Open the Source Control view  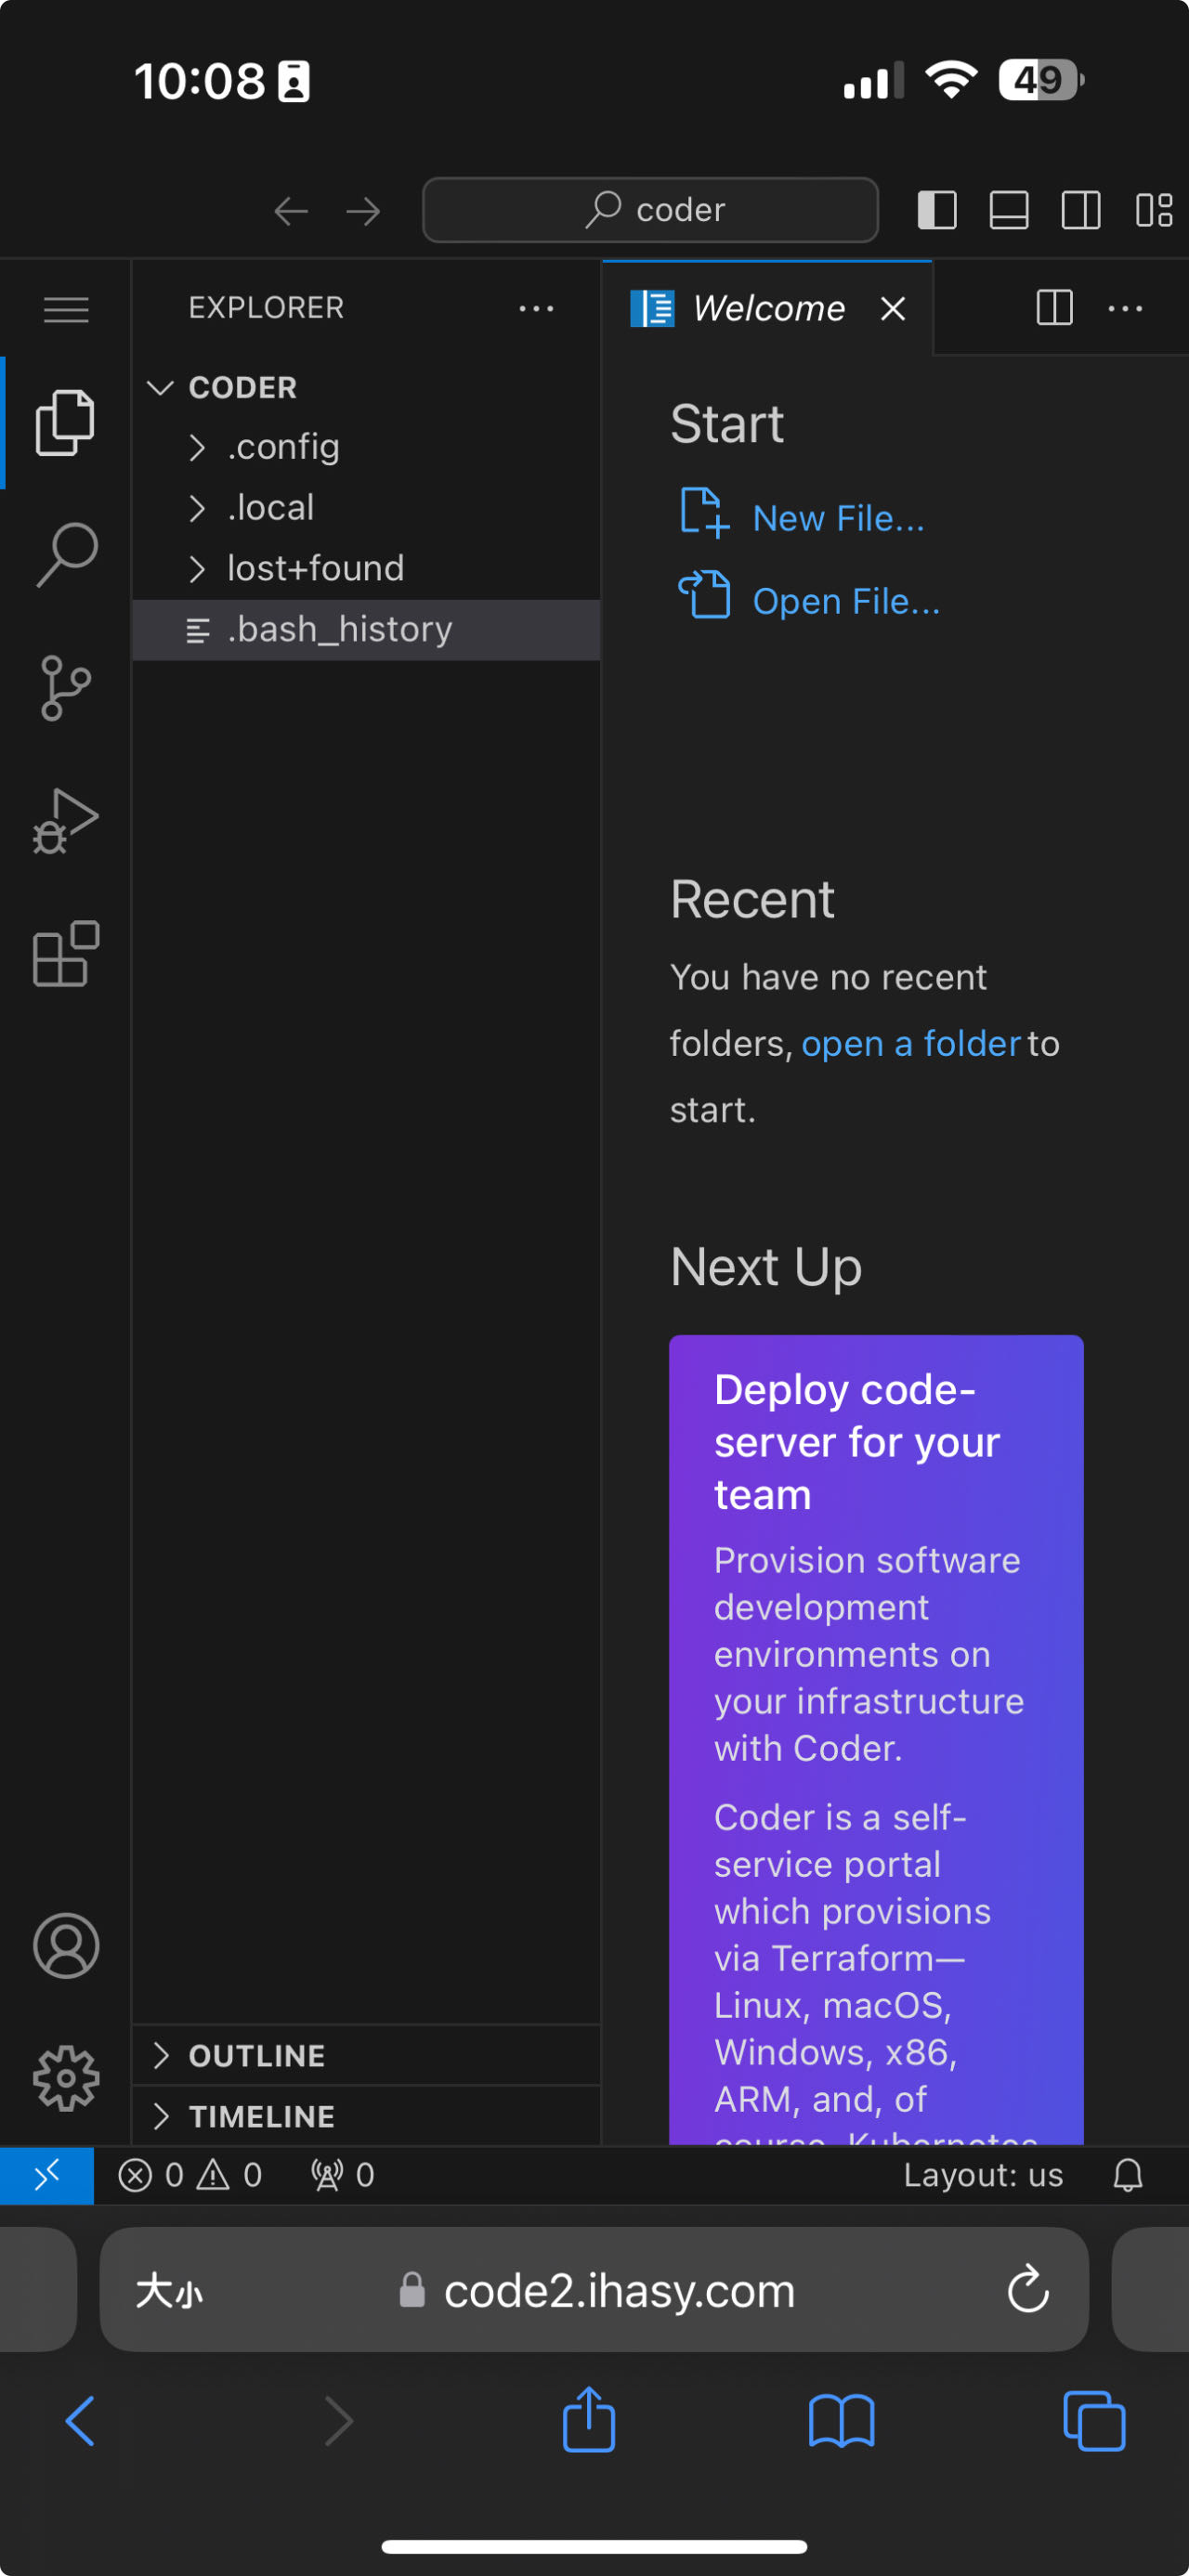(66, 688)
